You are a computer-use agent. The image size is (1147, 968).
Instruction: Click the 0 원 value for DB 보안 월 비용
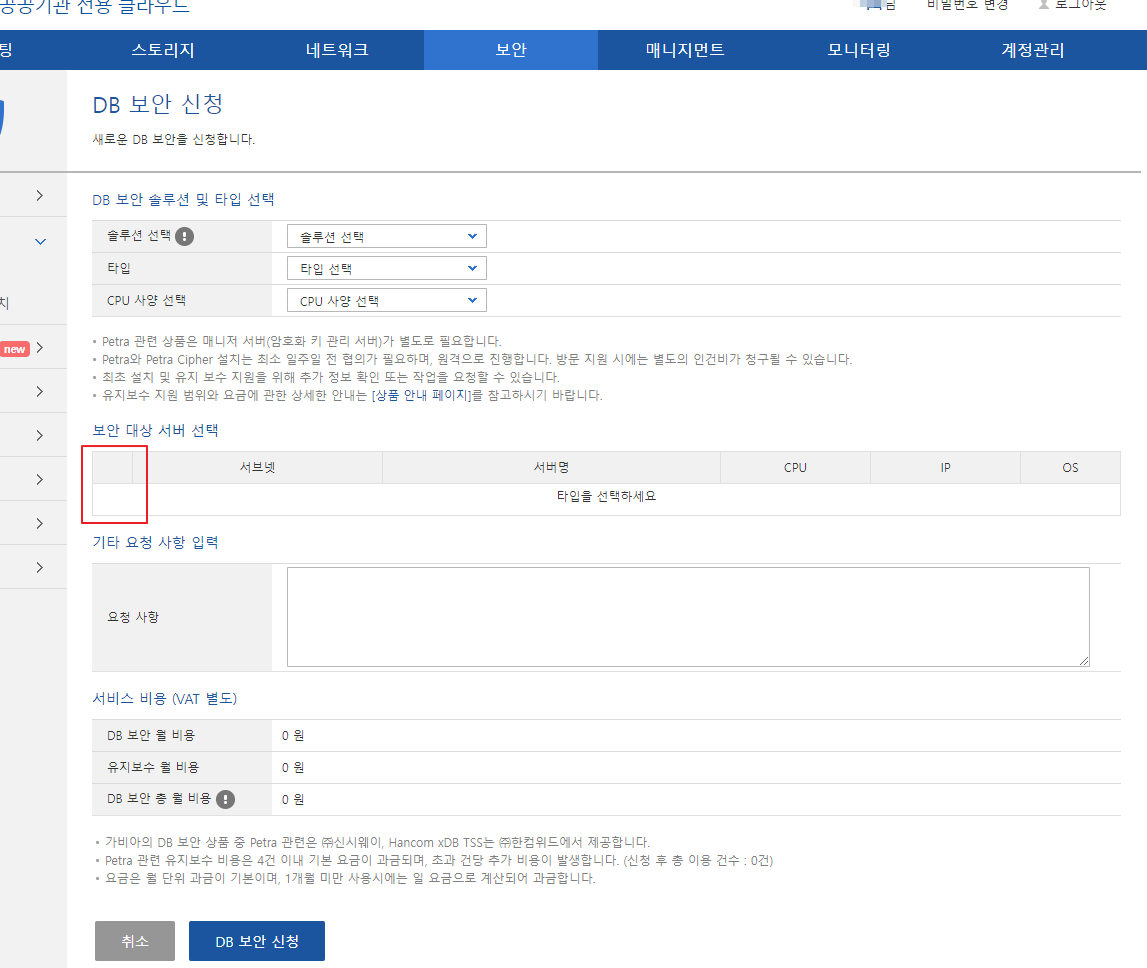click(x=293, y=735)
